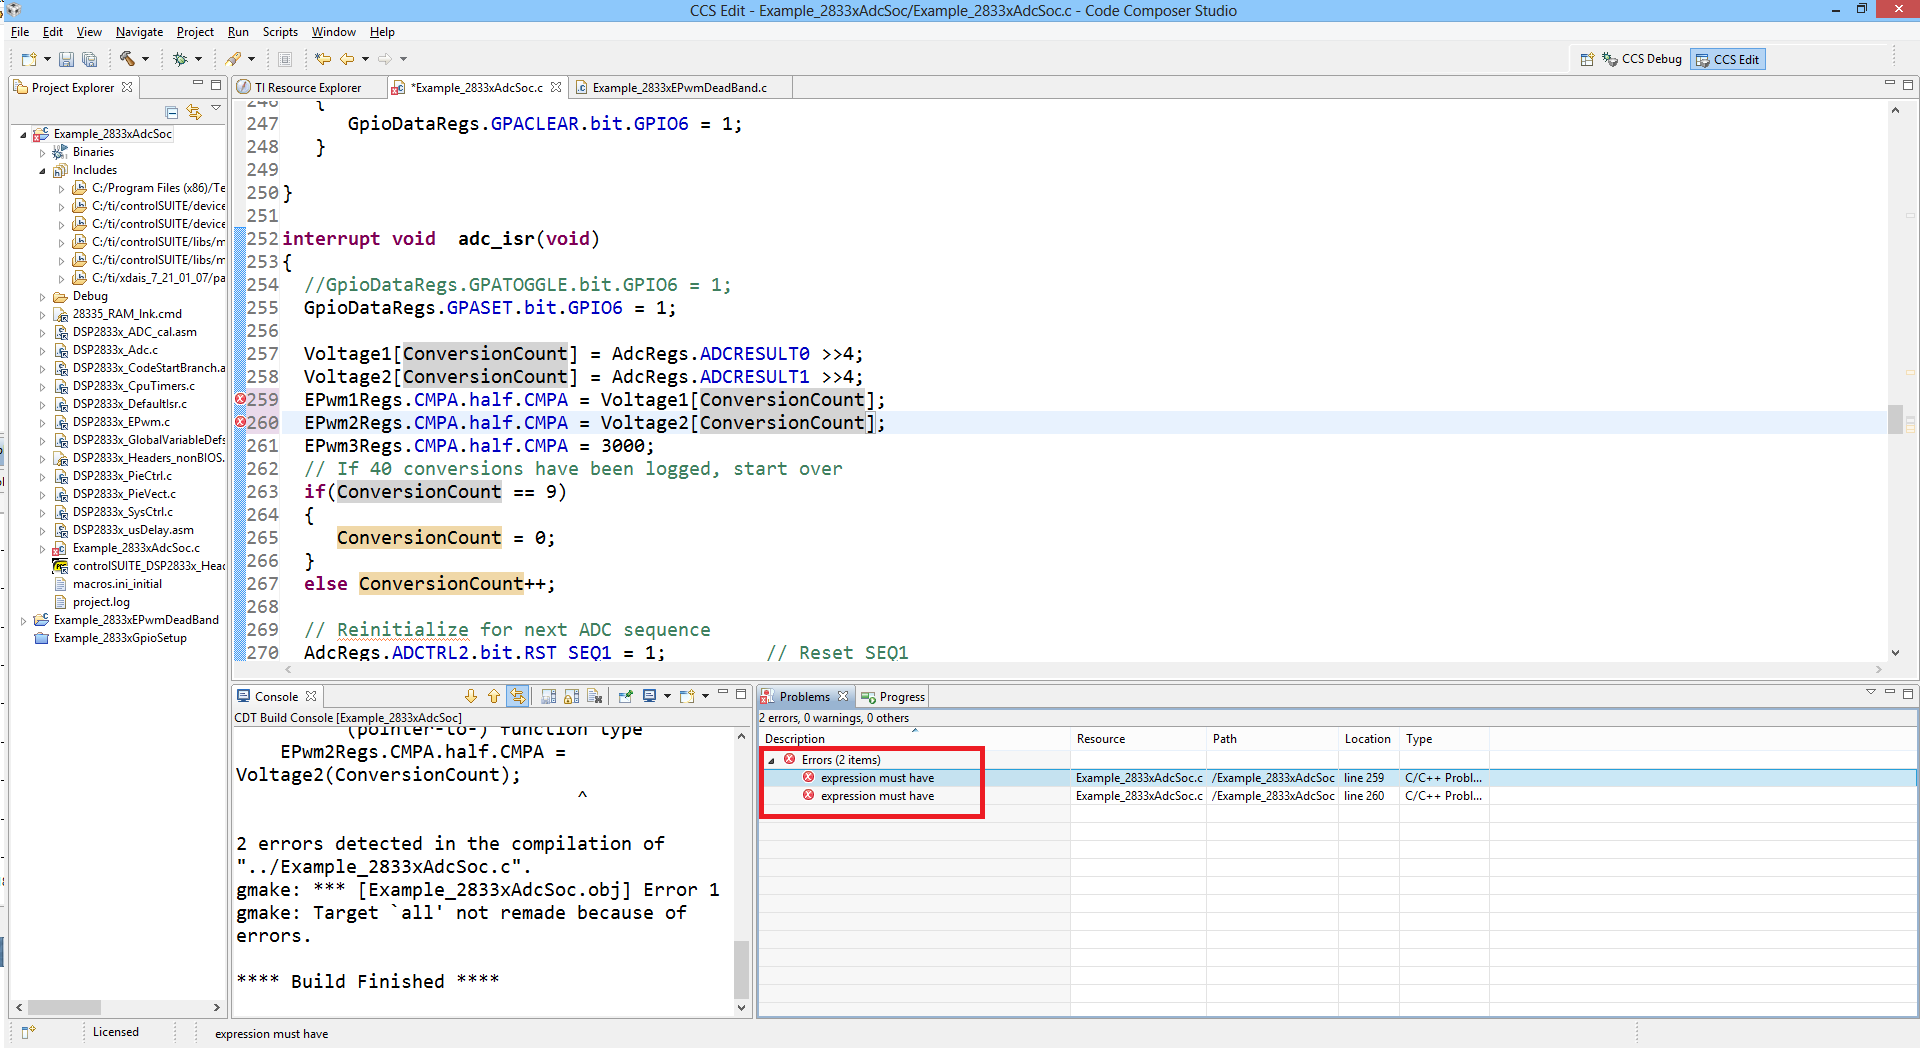Go to last edit location
Image resolution: width=1920 pixels, height=1048 pixels.
click(322, 59)
